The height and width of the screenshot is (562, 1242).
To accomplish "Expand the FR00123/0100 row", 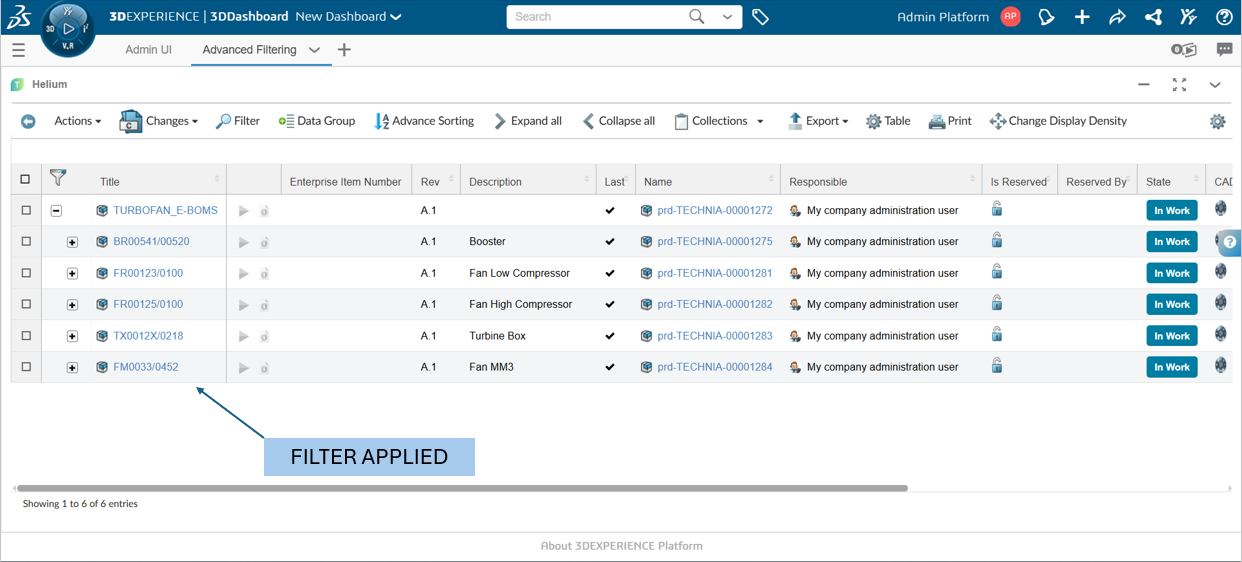I will pos(72,273).
